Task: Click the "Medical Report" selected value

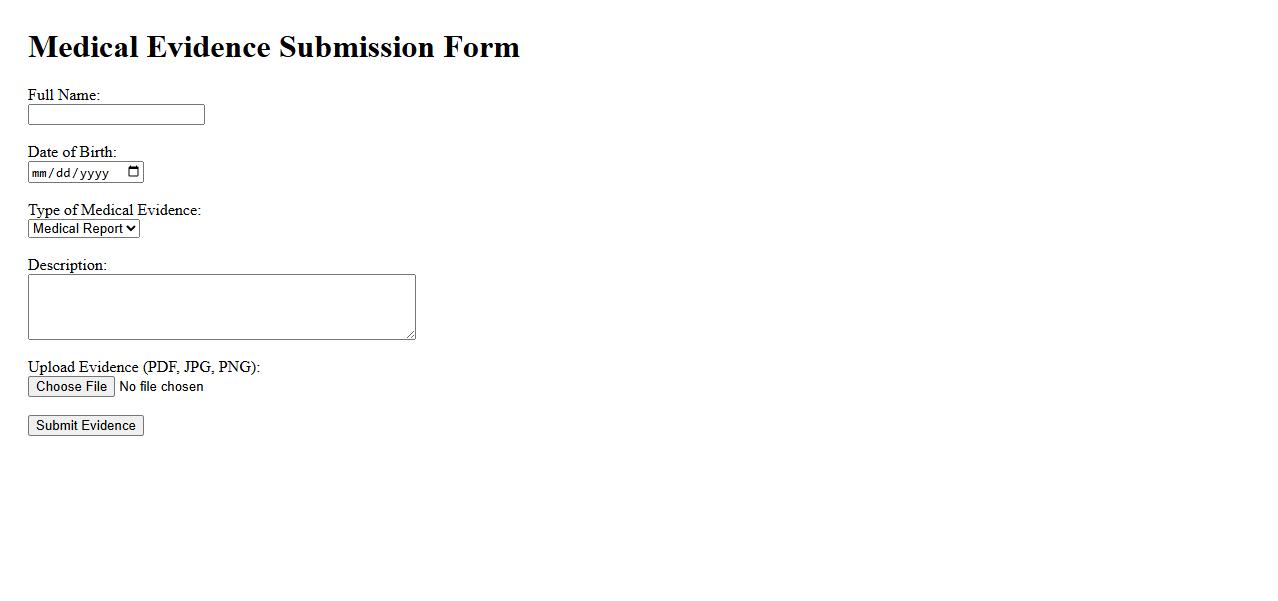Action: pos(77,229)
